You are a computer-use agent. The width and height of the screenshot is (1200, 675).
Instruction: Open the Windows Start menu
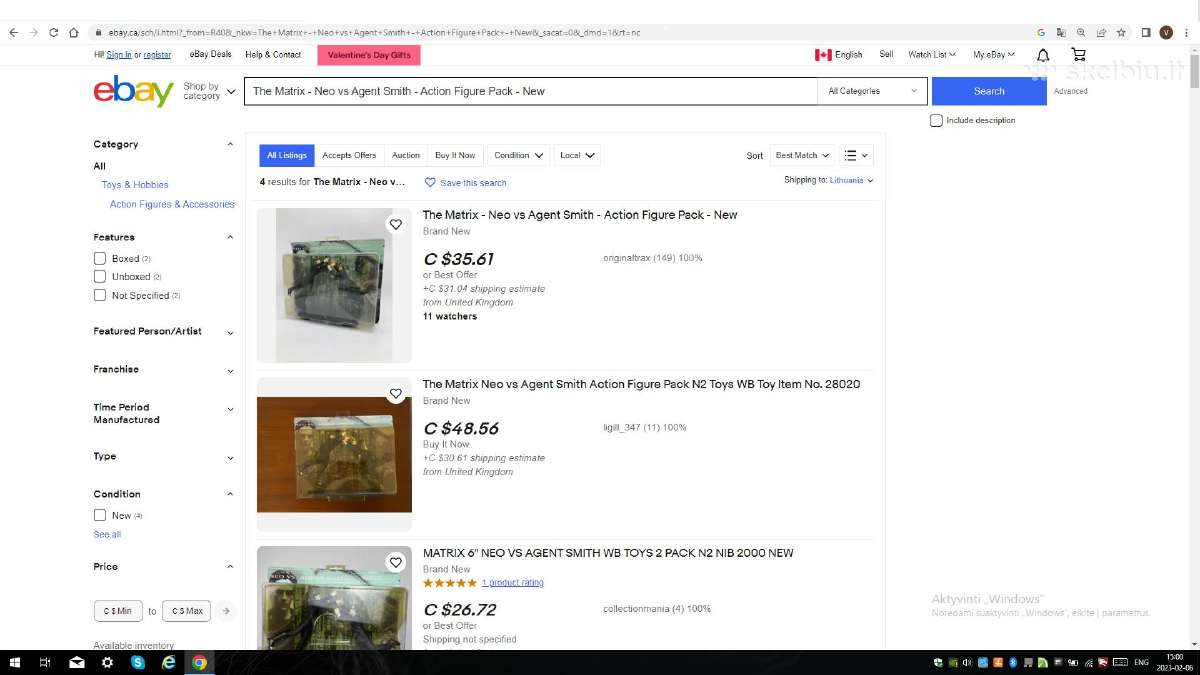pos(14,662)
